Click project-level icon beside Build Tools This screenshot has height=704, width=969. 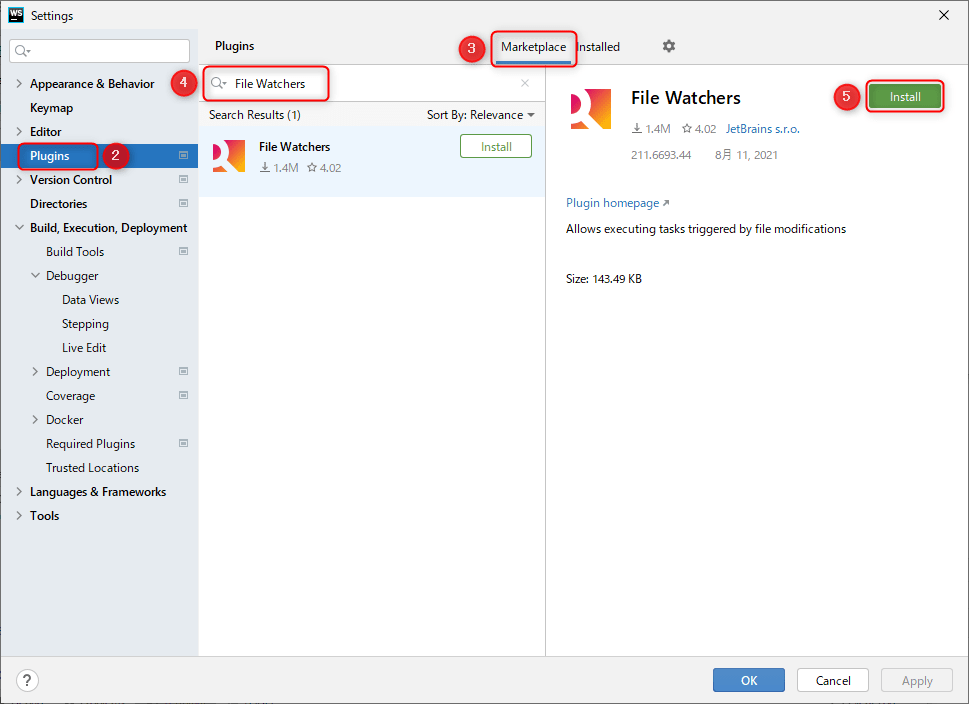[x=184, y=252]
